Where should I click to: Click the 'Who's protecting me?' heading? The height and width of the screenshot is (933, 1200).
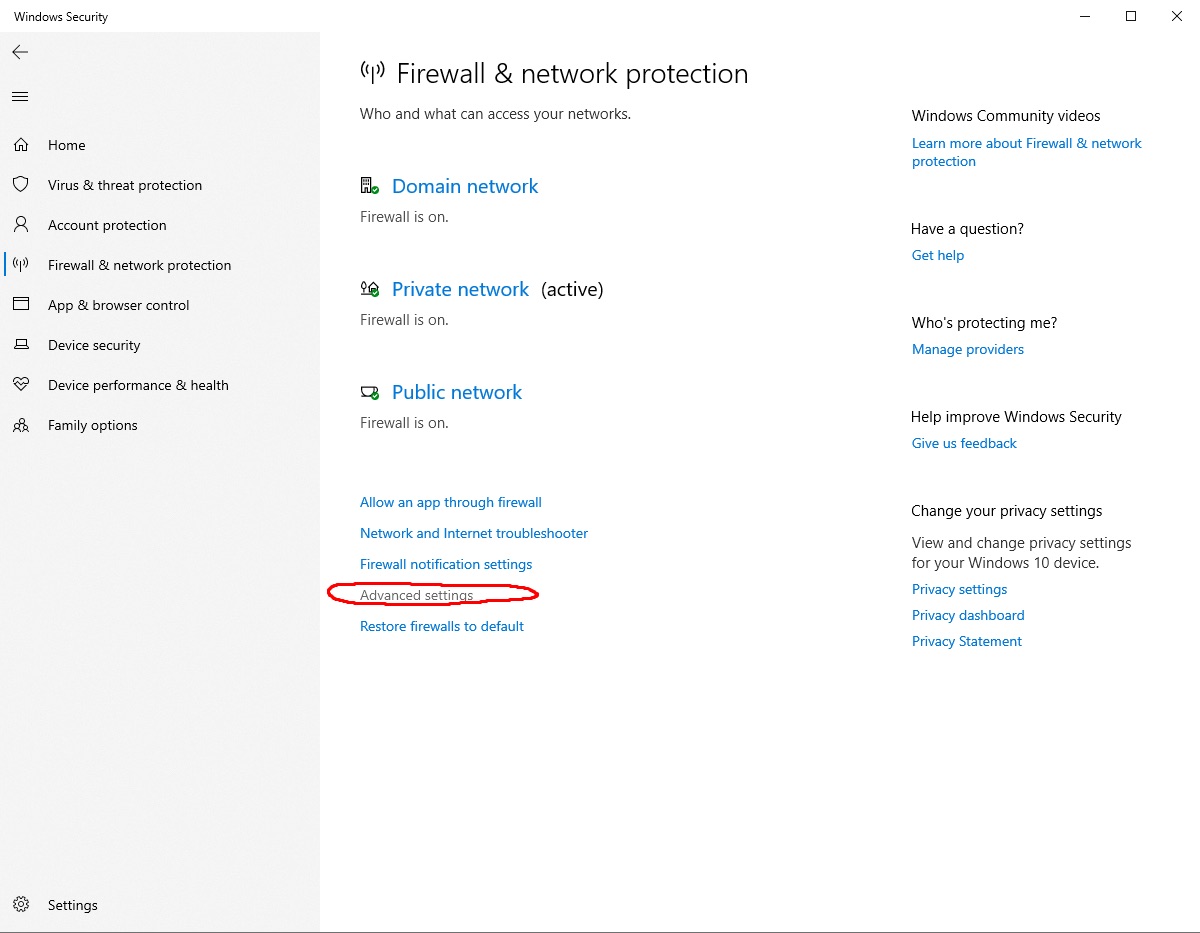[984, 323]
